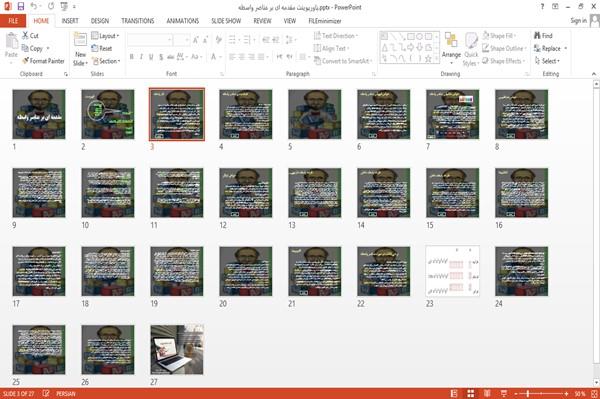Switch to the INSERT tab

pyautogui.click(x=70, y=21)
